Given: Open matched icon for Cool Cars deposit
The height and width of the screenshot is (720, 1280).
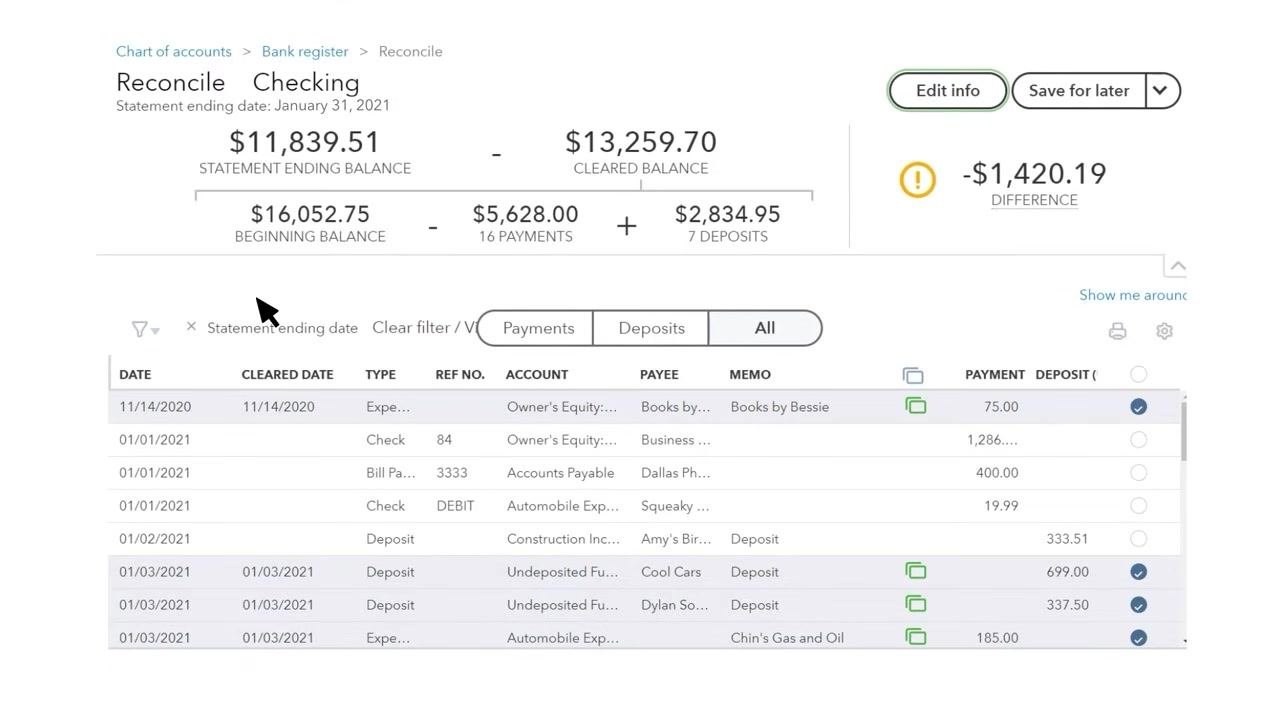Looking at the screenshot, I should tap(915, 571).
